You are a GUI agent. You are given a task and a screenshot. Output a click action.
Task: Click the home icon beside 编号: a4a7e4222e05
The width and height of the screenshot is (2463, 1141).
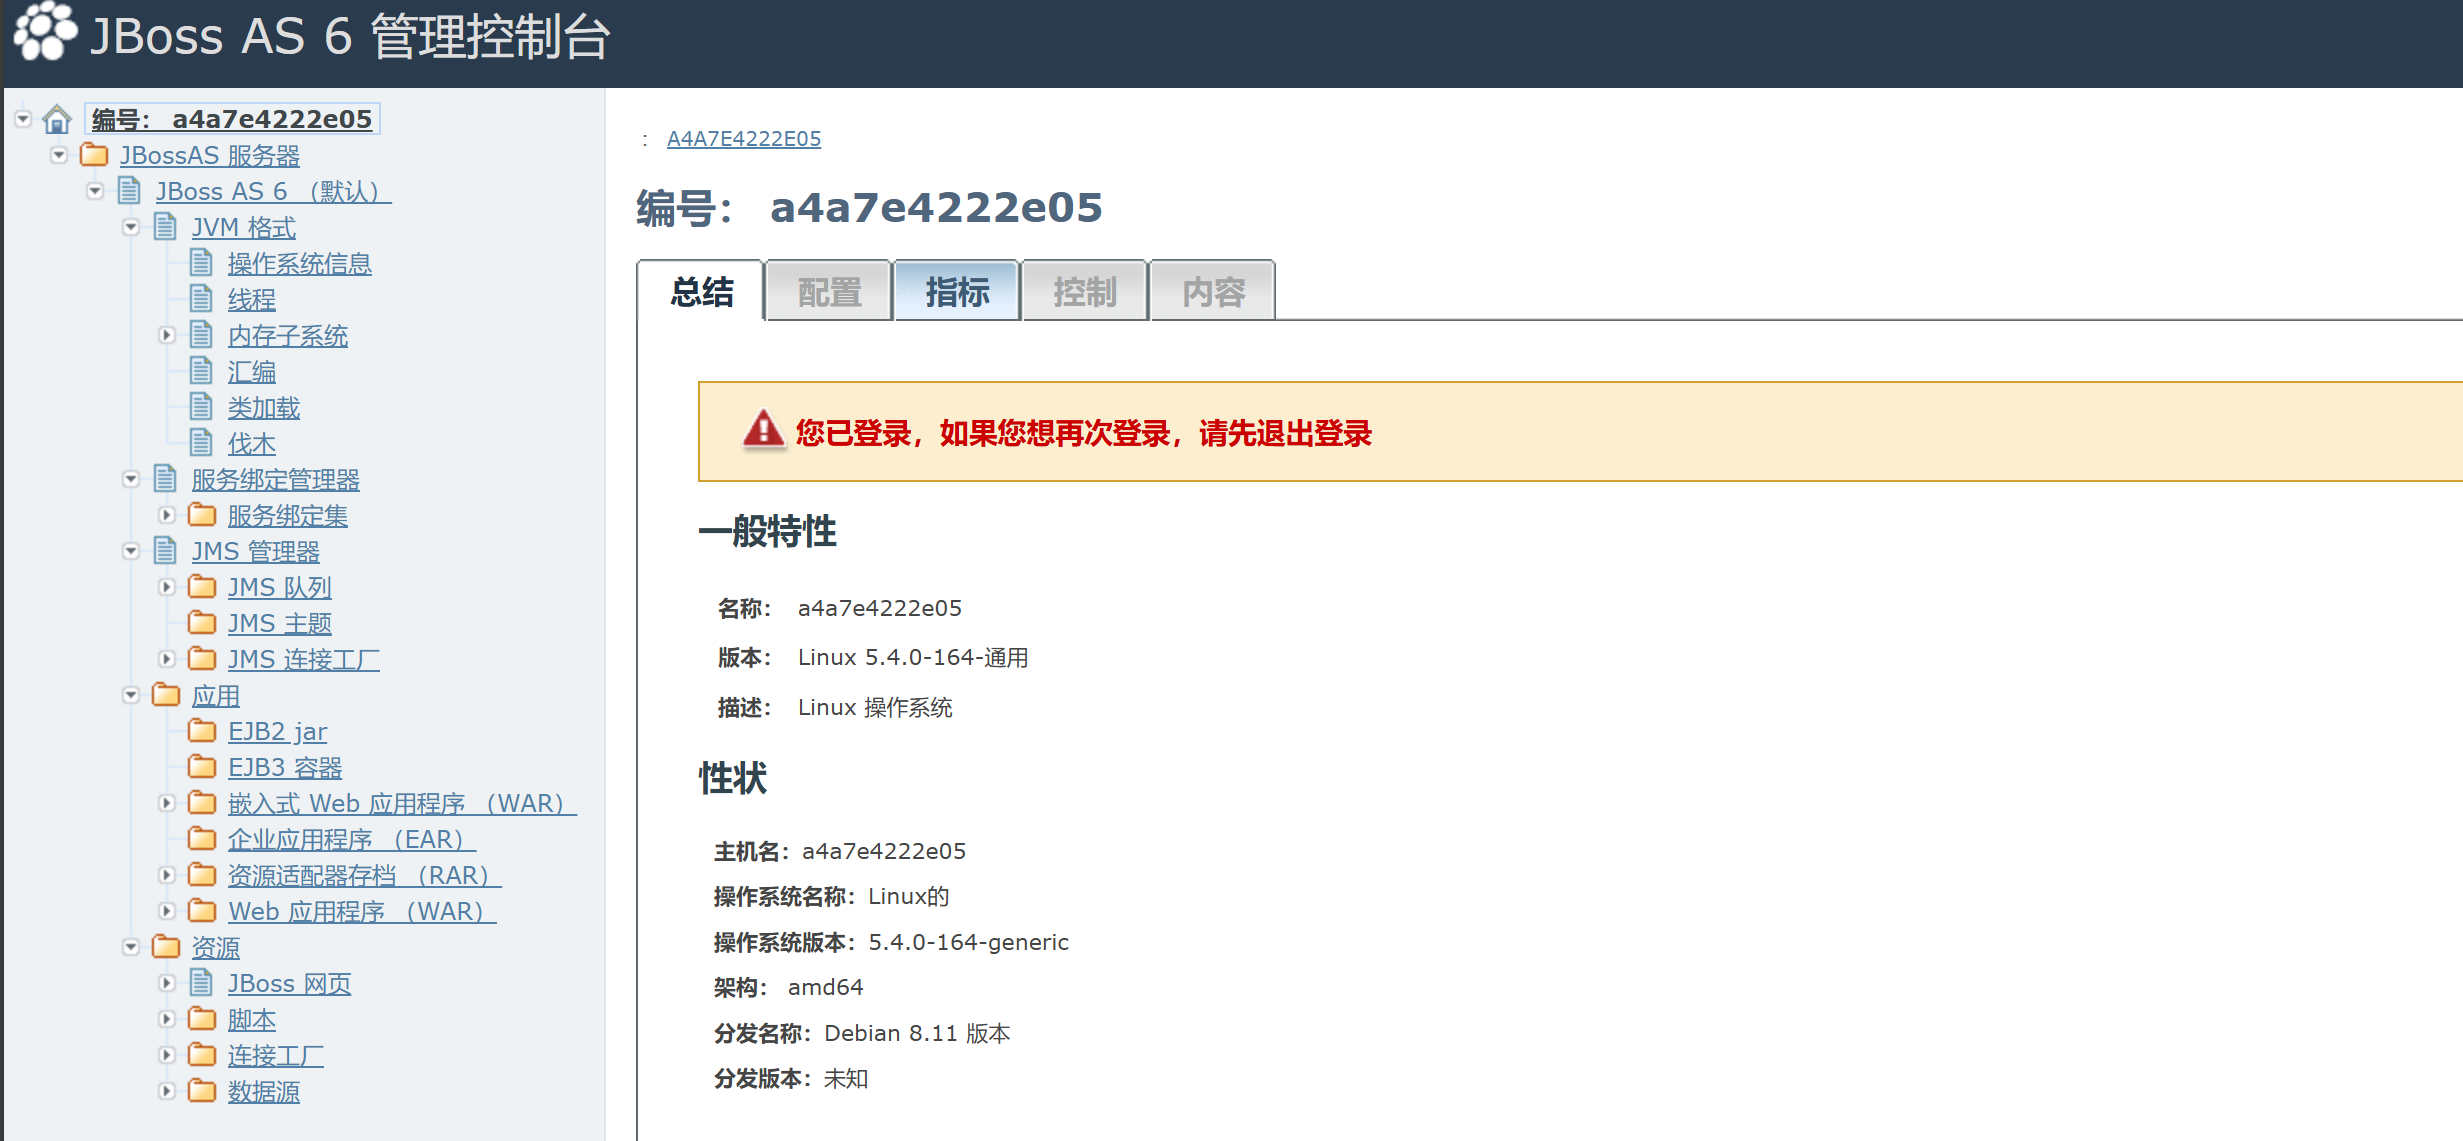(57, 119)
